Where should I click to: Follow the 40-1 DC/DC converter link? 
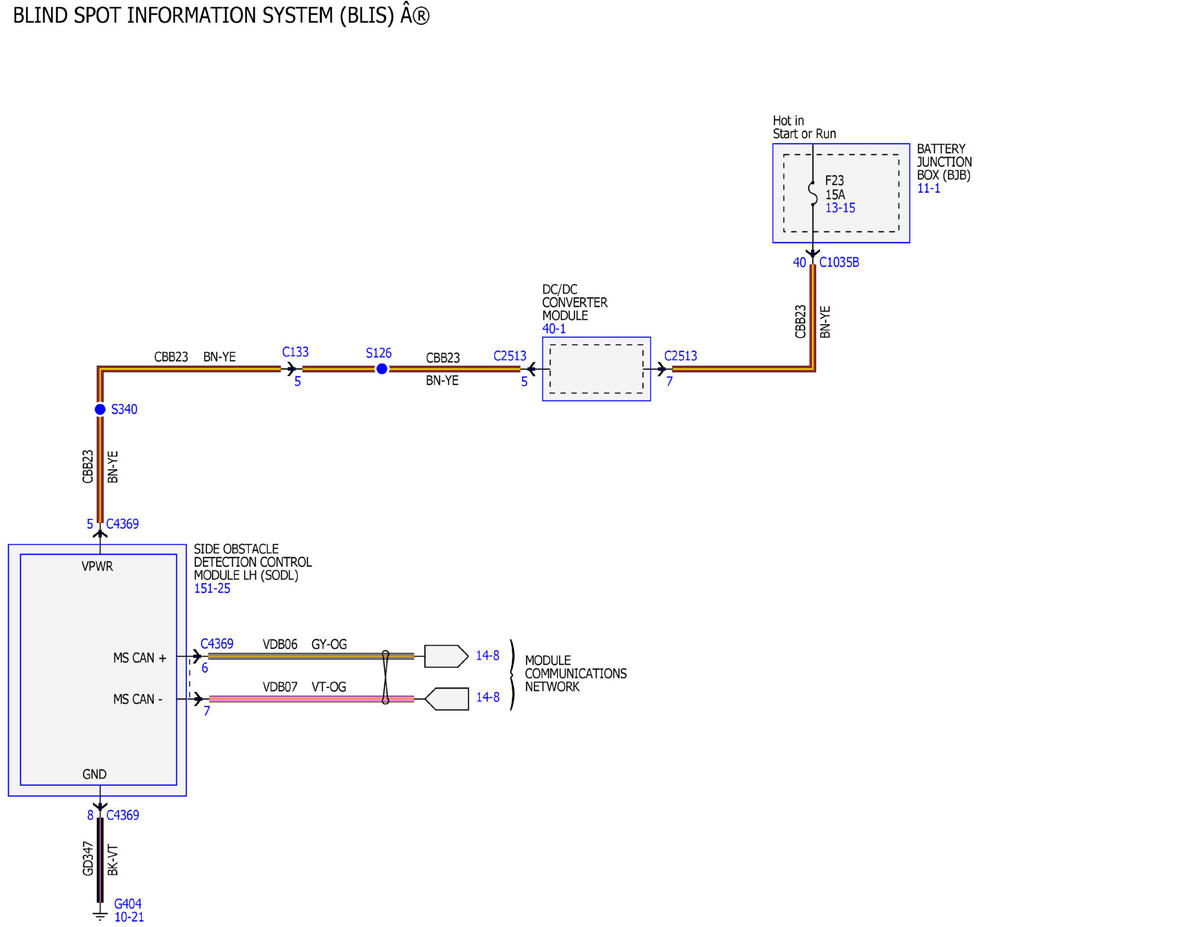[x=554, y=328]
